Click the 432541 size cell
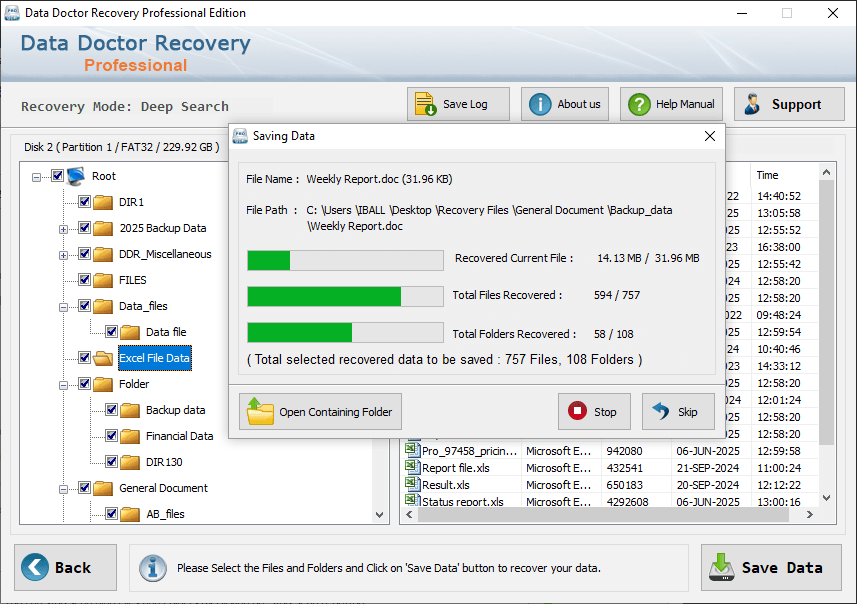The image size is (857, 604). [x=624, y=468]
